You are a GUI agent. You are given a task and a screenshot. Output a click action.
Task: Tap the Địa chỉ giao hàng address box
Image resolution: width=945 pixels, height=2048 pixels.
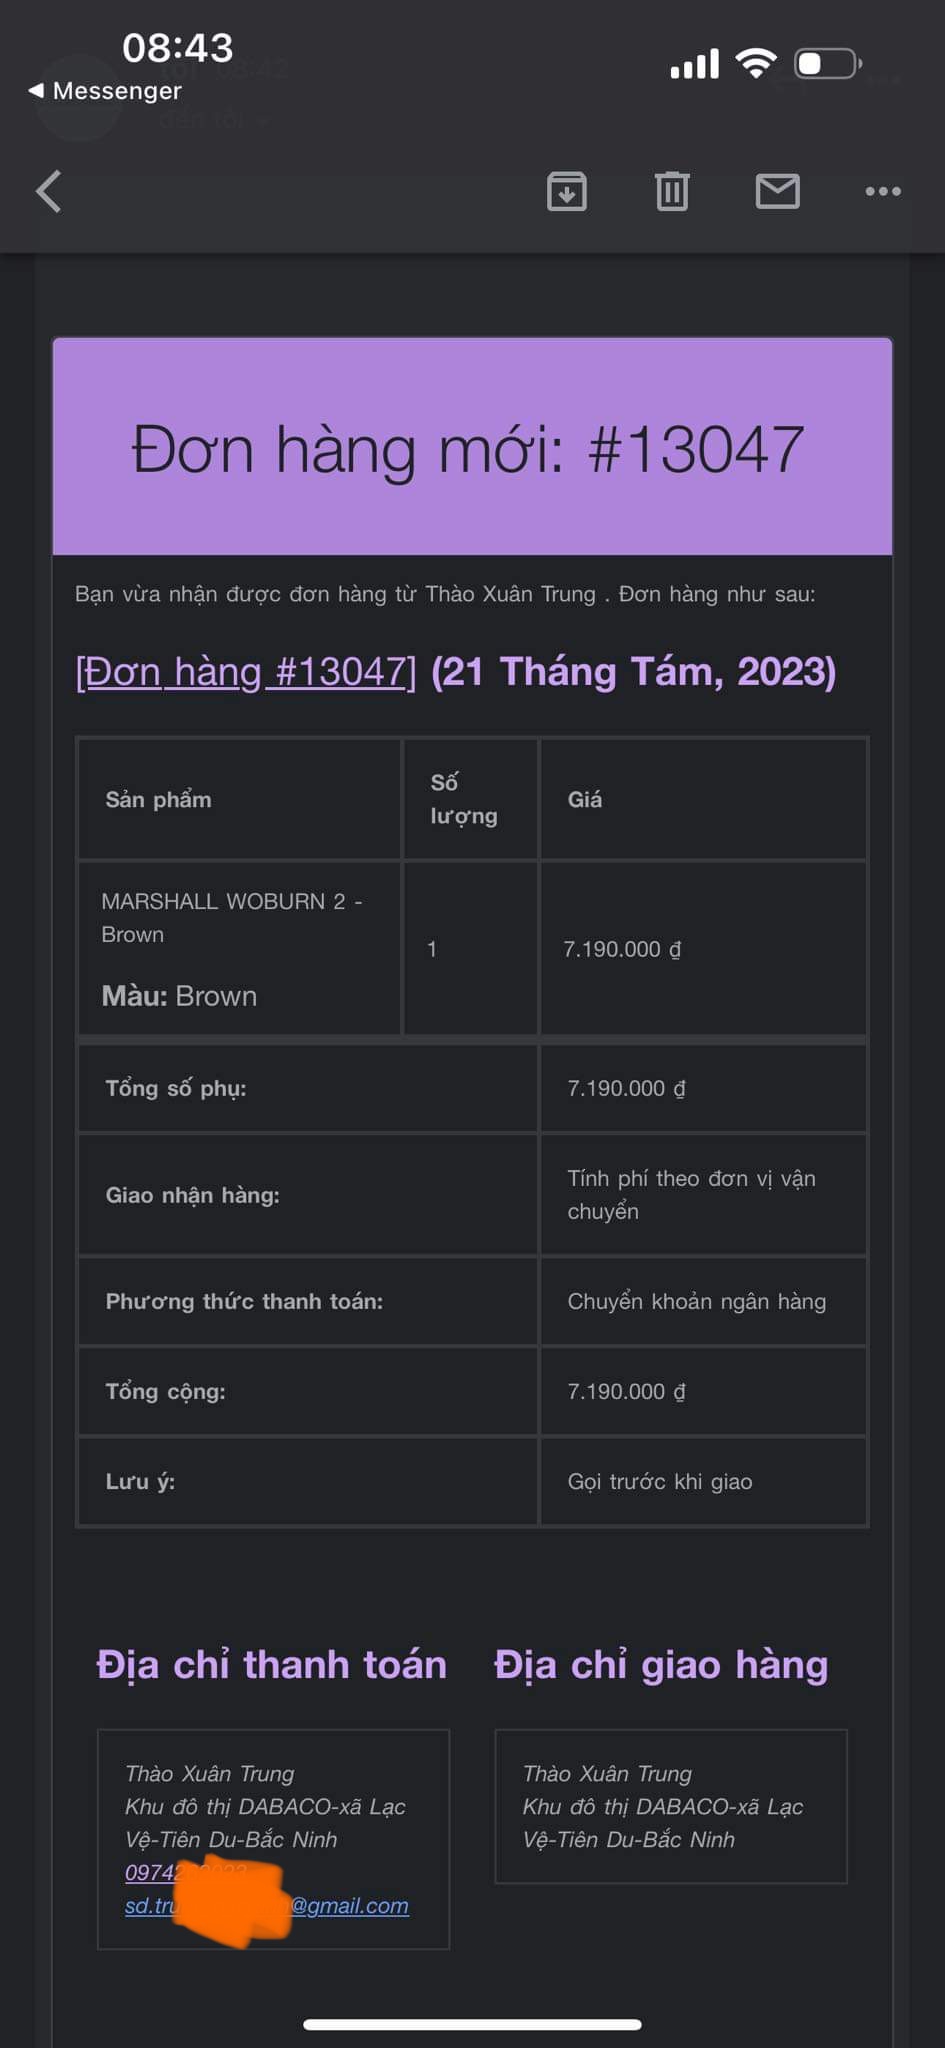point(671,1806)
